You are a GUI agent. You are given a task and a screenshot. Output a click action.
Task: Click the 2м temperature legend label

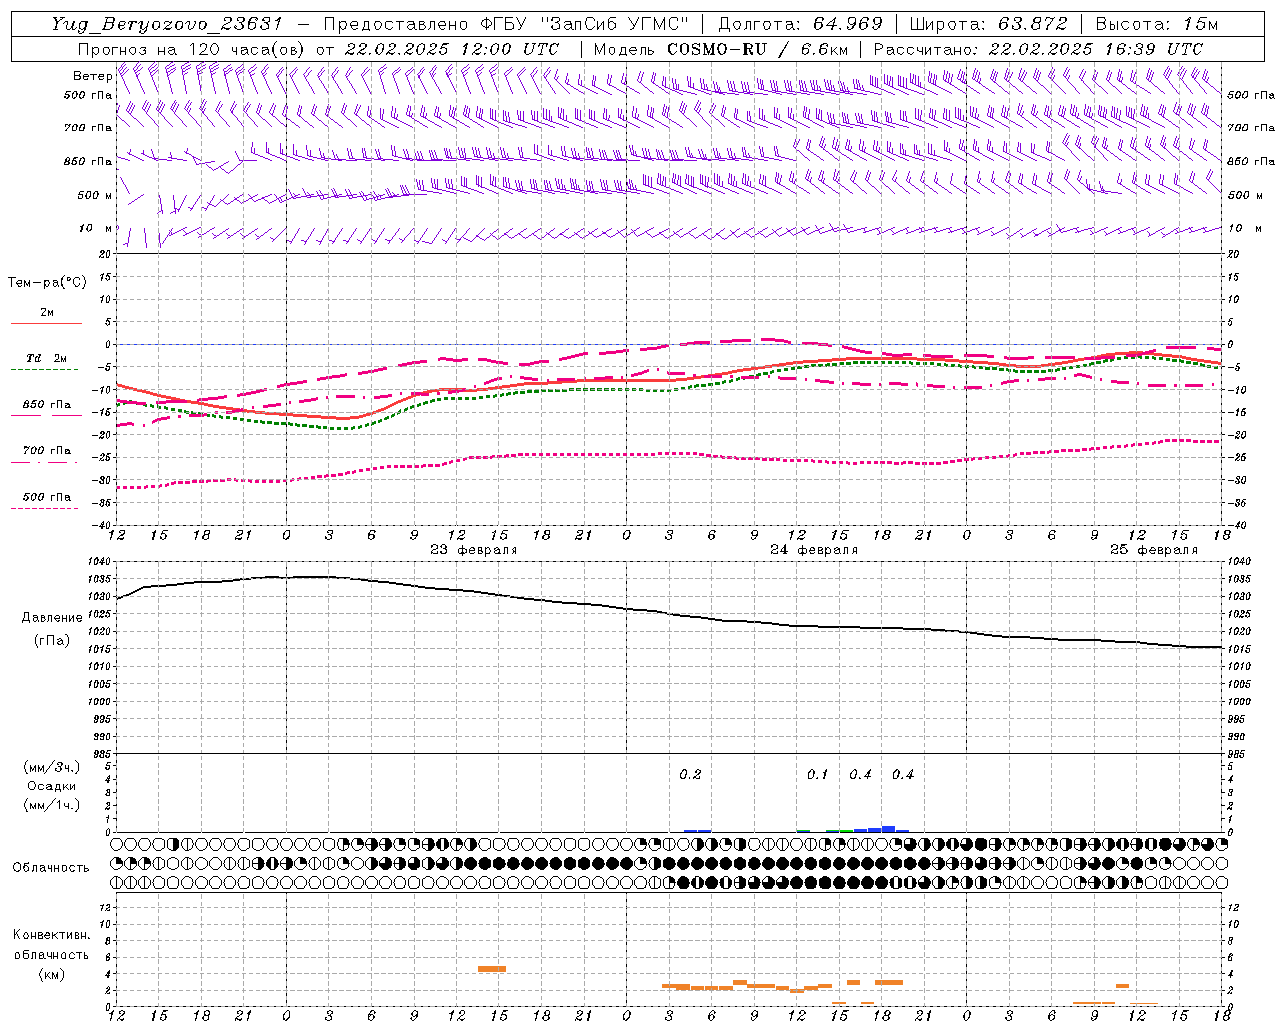tap(47, 313)
